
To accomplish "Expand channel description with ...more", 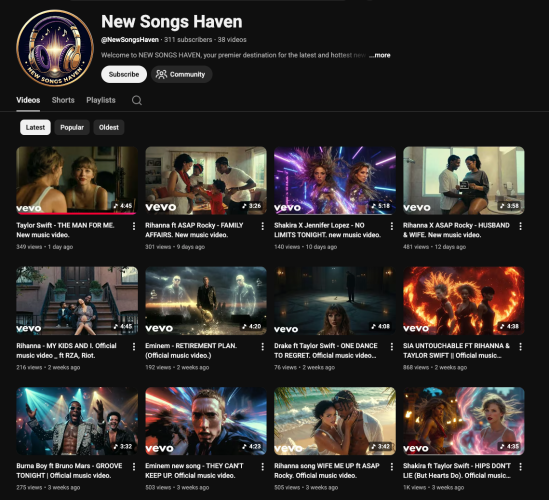I will 380,55.
